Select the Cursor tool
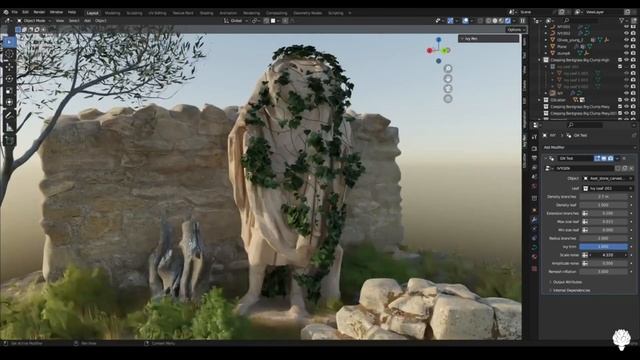This screenshot has width=640, height=360. click(9, 53)
